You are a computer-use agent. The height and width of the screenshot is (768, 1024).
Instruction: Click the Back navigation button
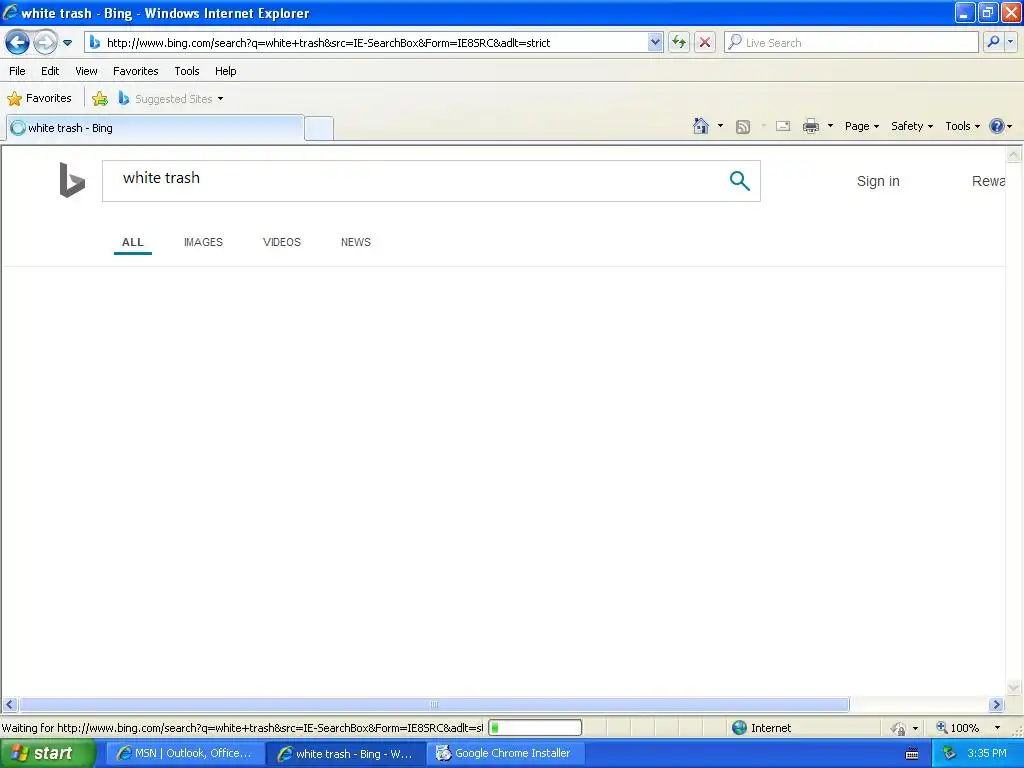(x=17, y=43)
